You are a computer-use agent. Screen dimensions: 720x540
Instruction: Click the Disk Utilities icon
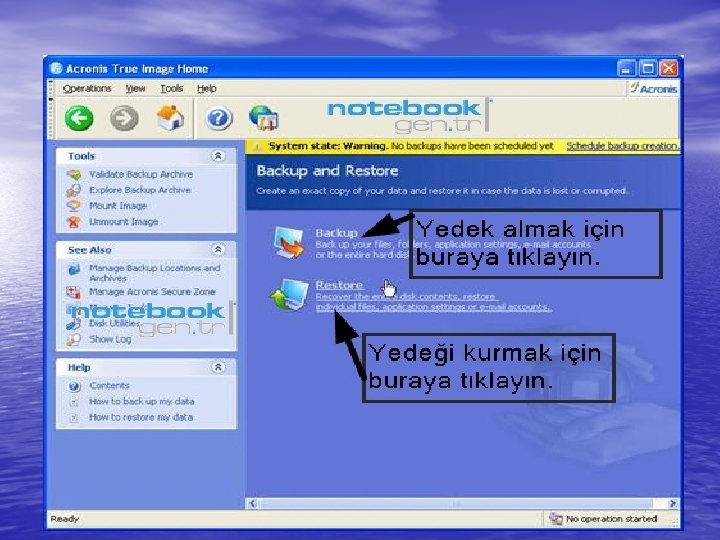[x=73, y=324]
